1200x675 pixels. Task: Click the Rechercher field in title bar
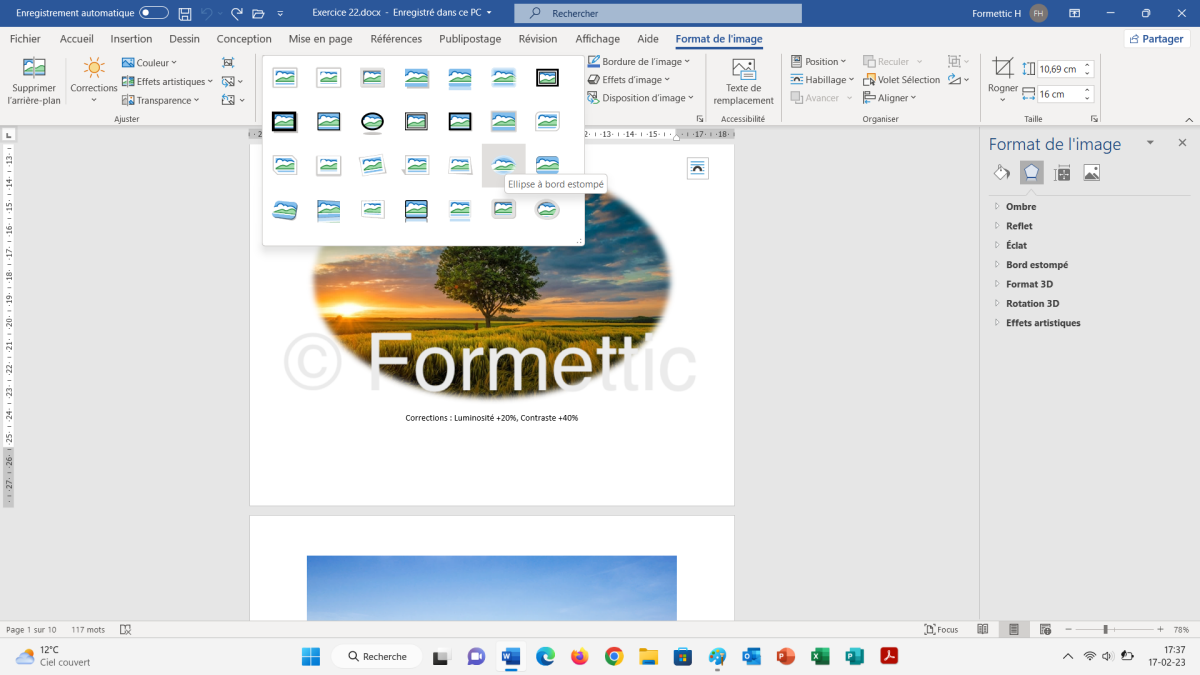coord(658,13)
